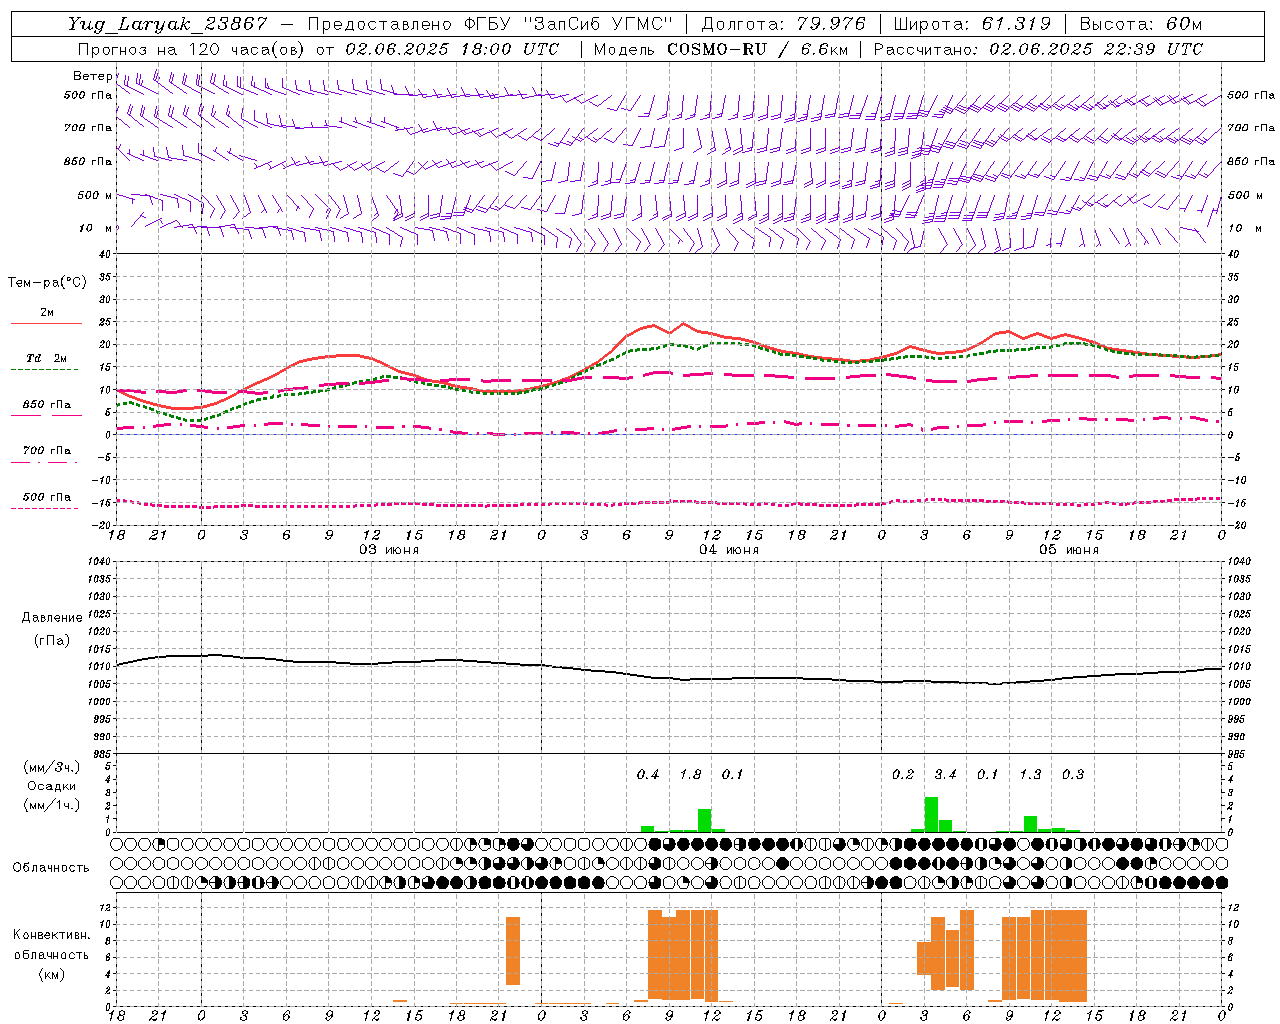The height and width of the screenshot is (1024, 1280).
Task: Click the "(мм/1ч.)" precipitation unit label
Action: click(x=53, y=805)
